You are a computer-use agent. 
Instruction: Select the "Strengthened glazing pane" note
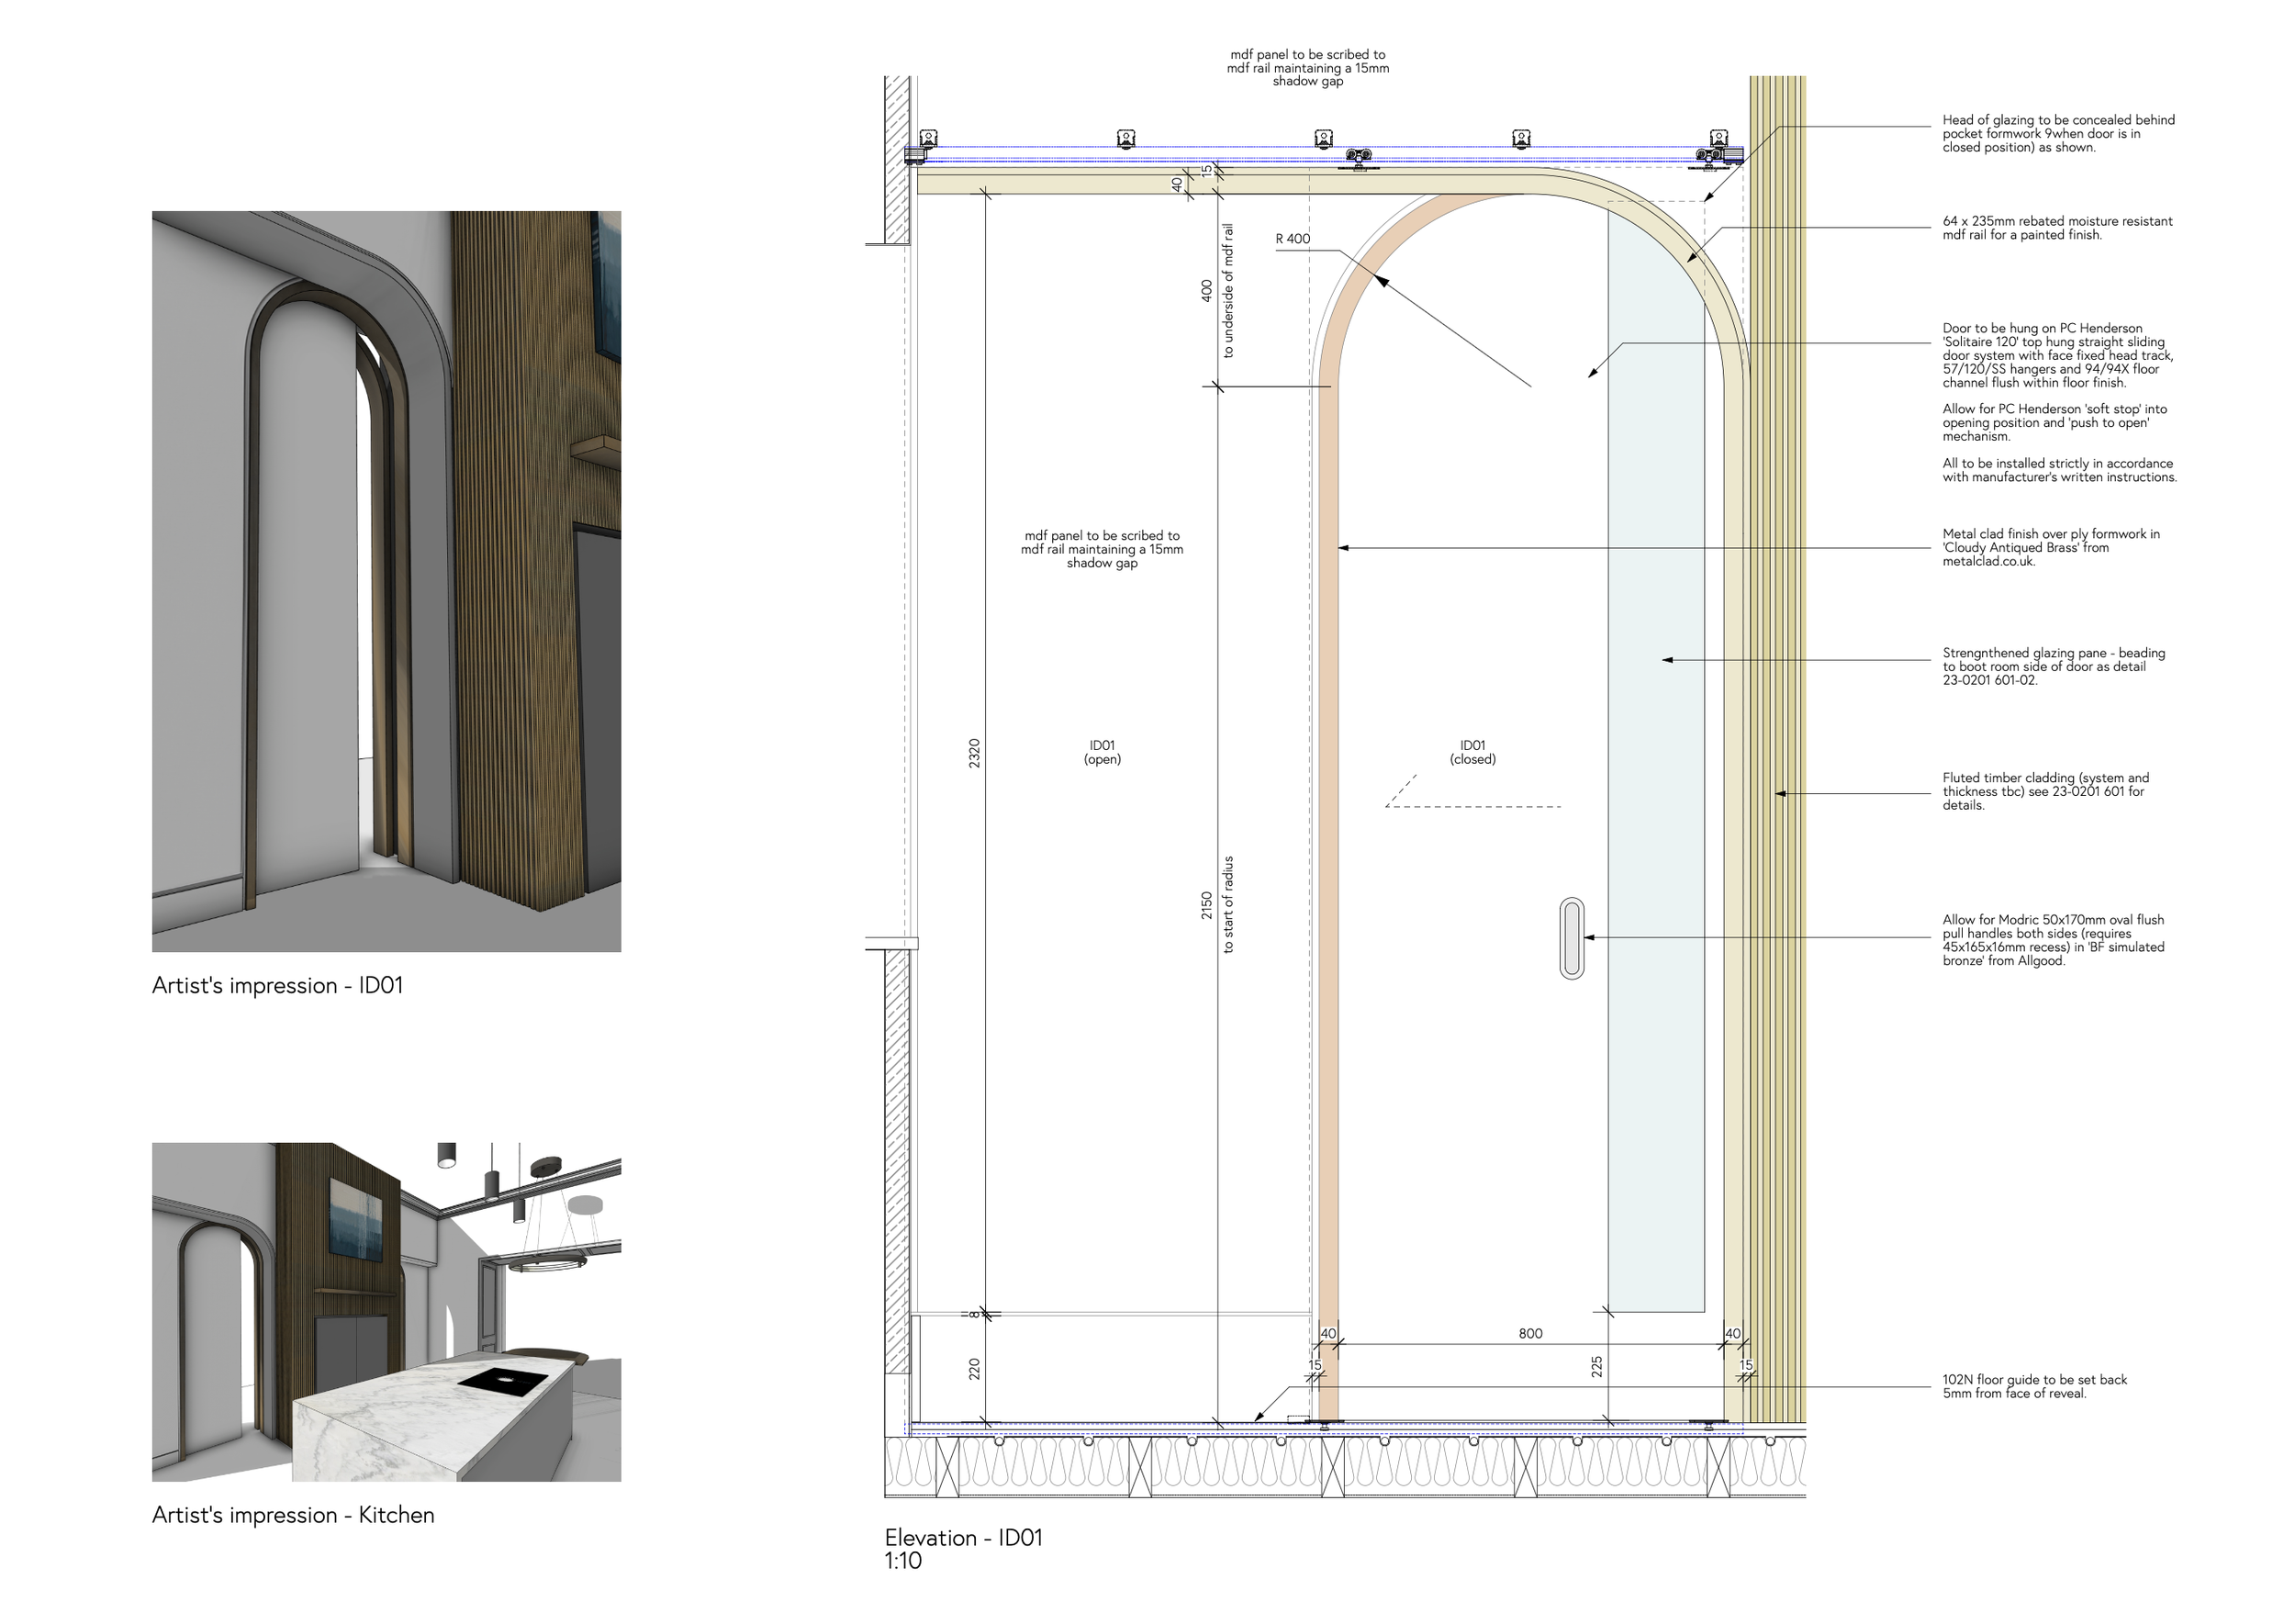(x=2053, y=666)
